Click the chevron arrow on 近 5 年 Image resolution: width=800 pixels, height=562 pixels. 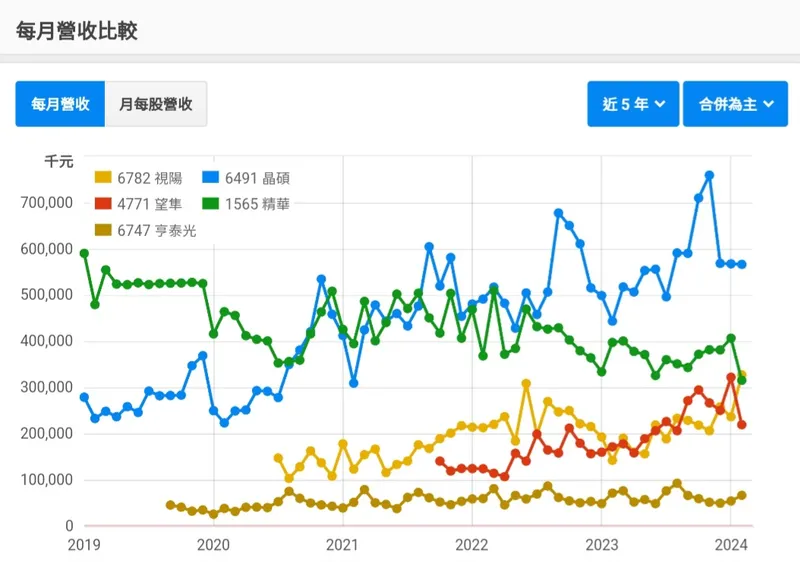[x=660, y=104]
